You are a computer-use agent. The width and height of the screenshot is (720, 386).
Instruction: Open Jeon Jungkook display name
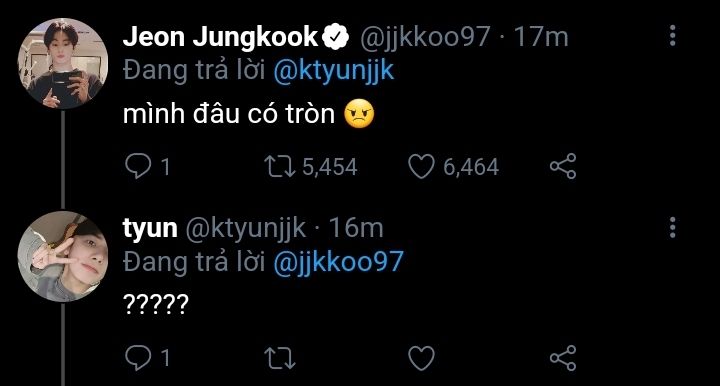point(220,37)
